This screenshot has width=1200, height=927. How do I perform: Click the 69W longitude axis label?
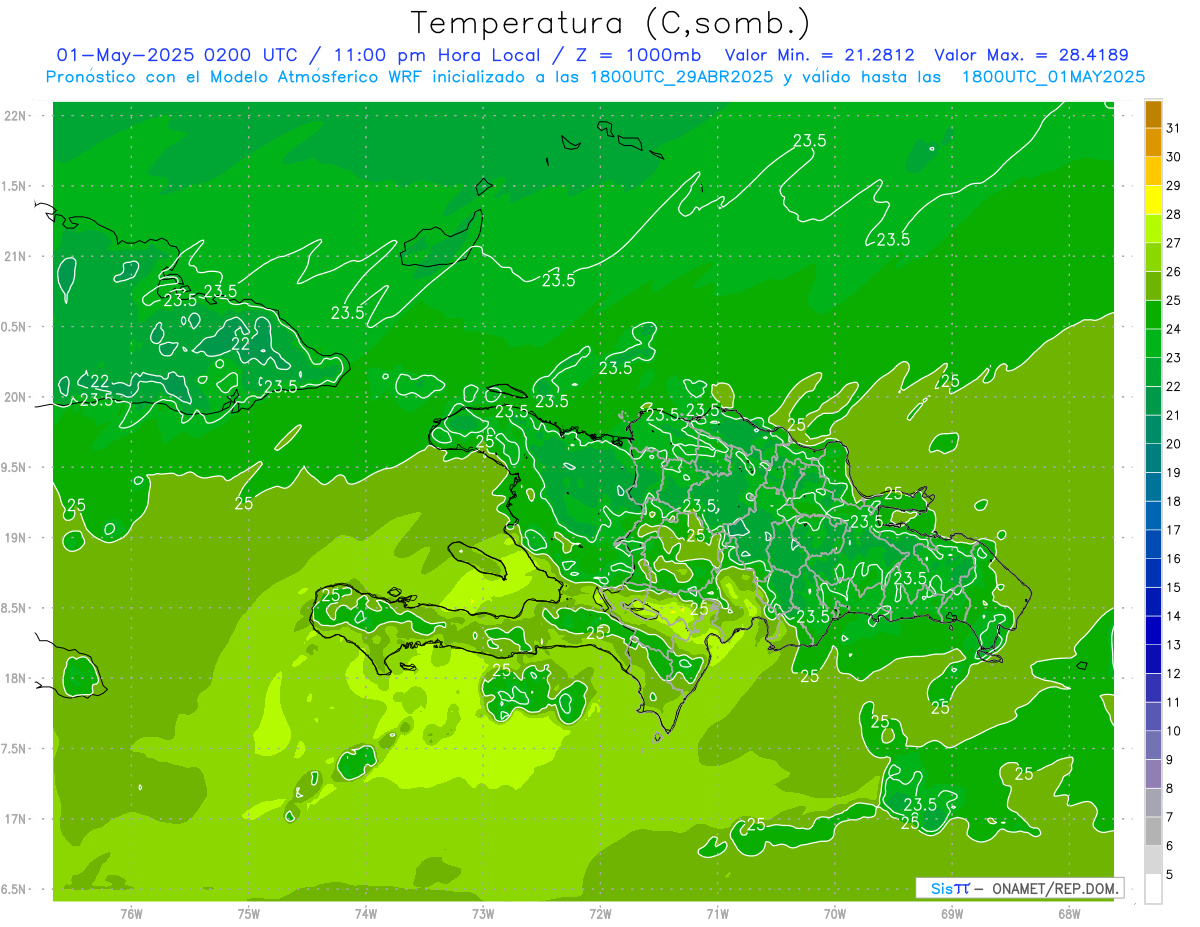point(952,913)
